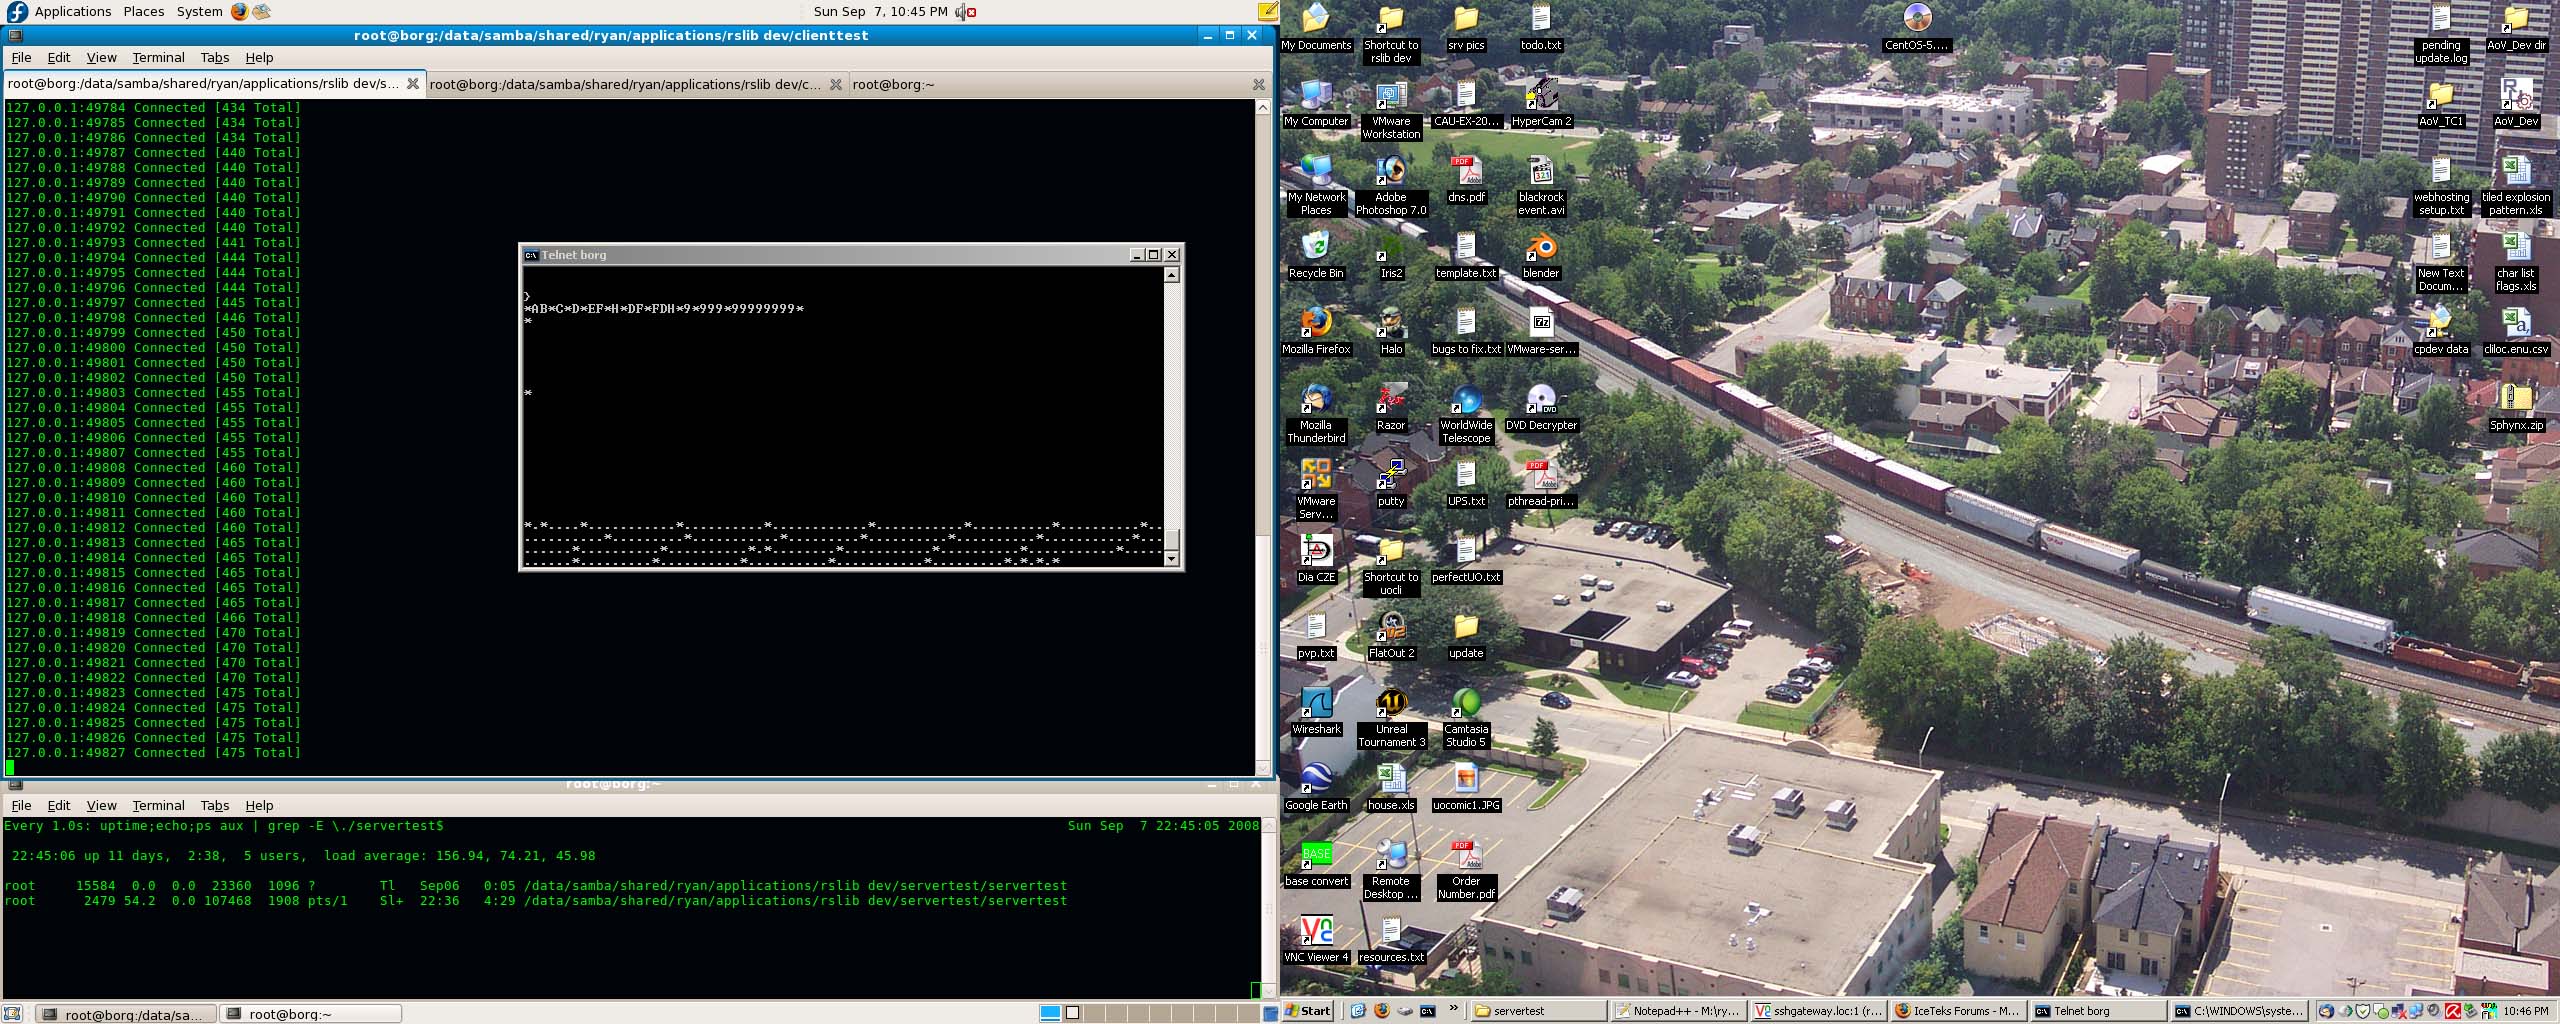
Task: Select the putty desktop shortcut
Action: (x=1391, y=483)
